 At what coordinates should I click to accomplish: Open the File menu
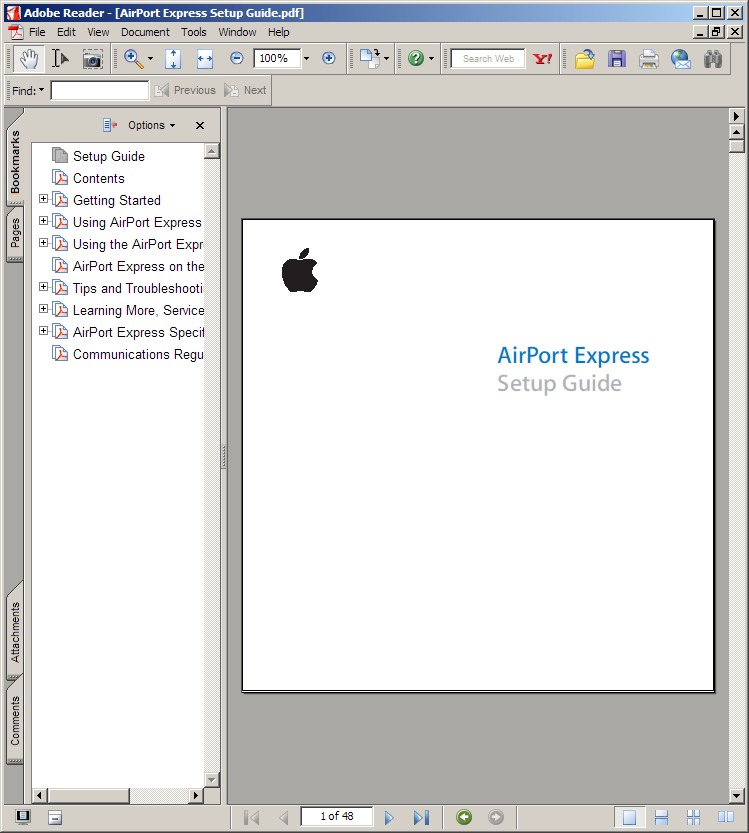pyautogui.click(x=37, y=32)
